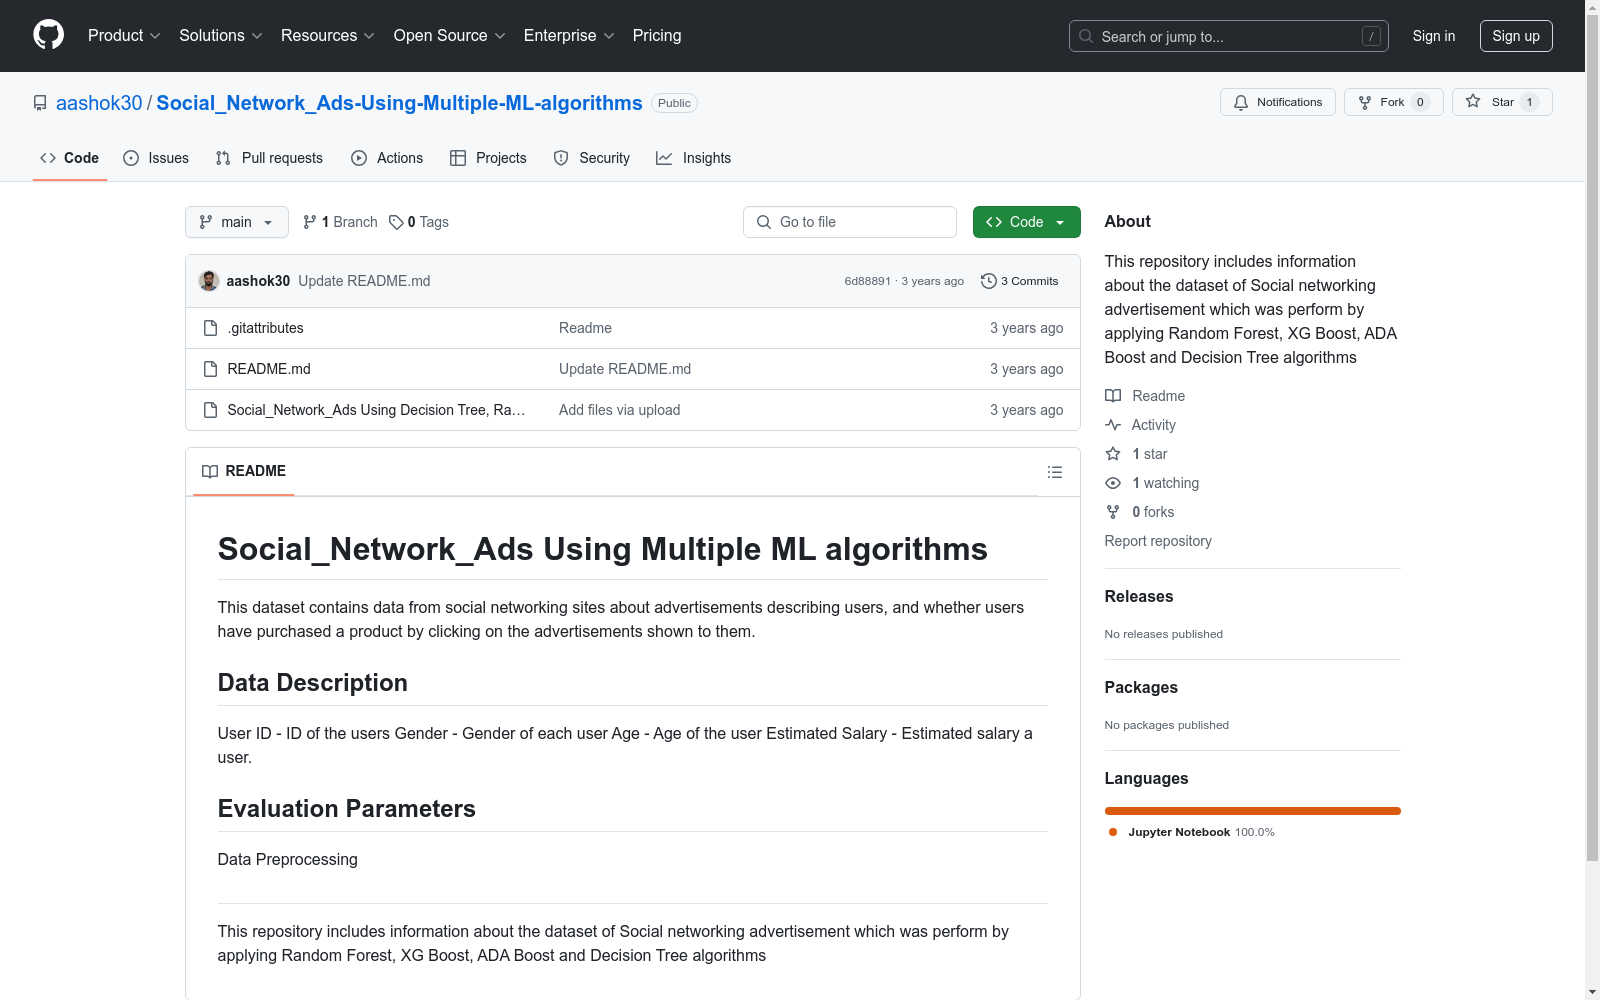Viewport: 1600px width, 1000px height.
Task: Click the slash shortcut icon in search
Action: [1371, 36]
